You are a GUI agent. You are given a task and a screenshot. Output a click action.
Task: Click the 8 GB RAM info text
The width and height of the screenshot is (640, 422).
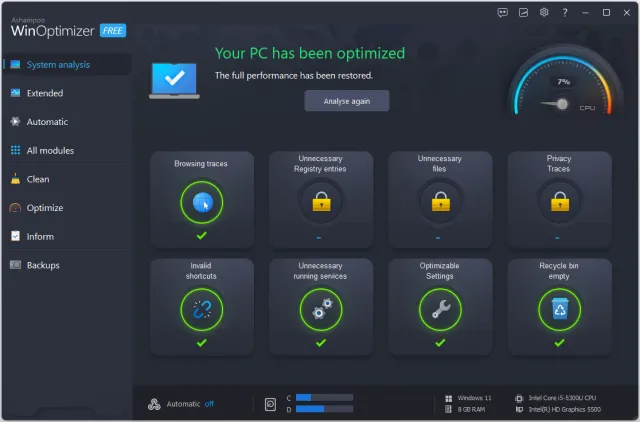471,409
